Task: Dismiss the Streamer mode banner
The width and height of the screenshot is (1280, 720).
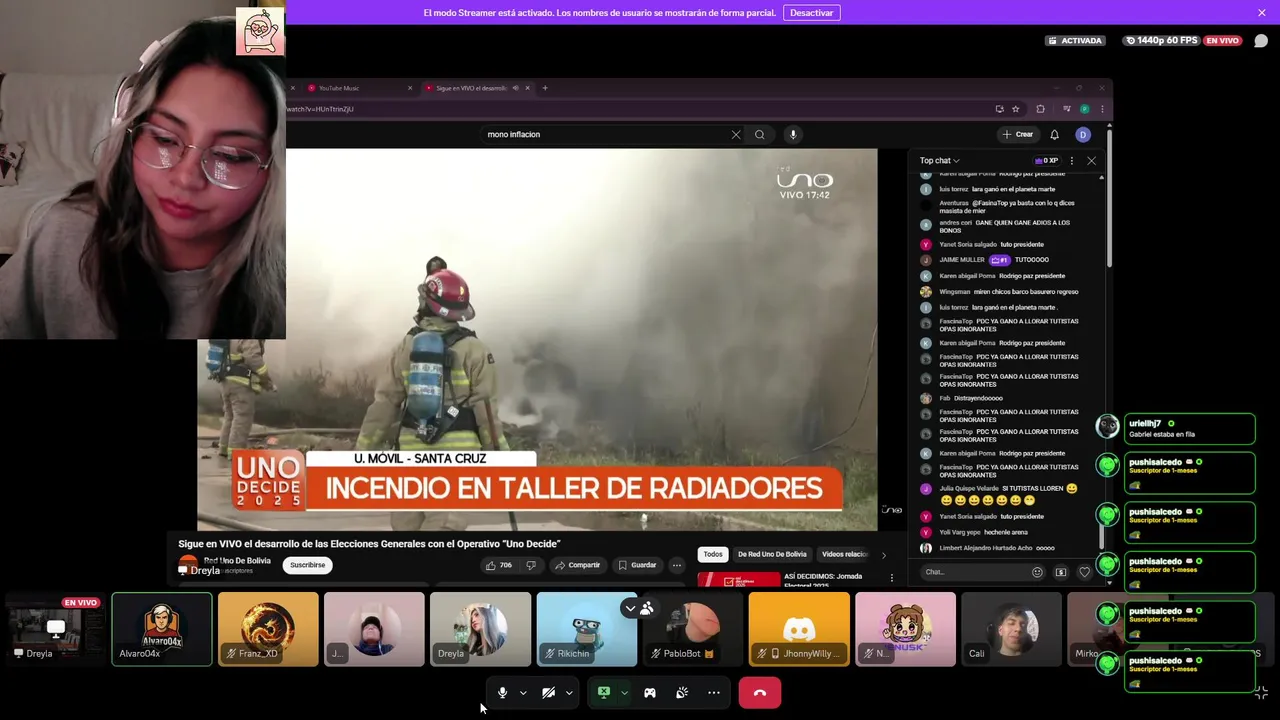Action: [1262, 13]
